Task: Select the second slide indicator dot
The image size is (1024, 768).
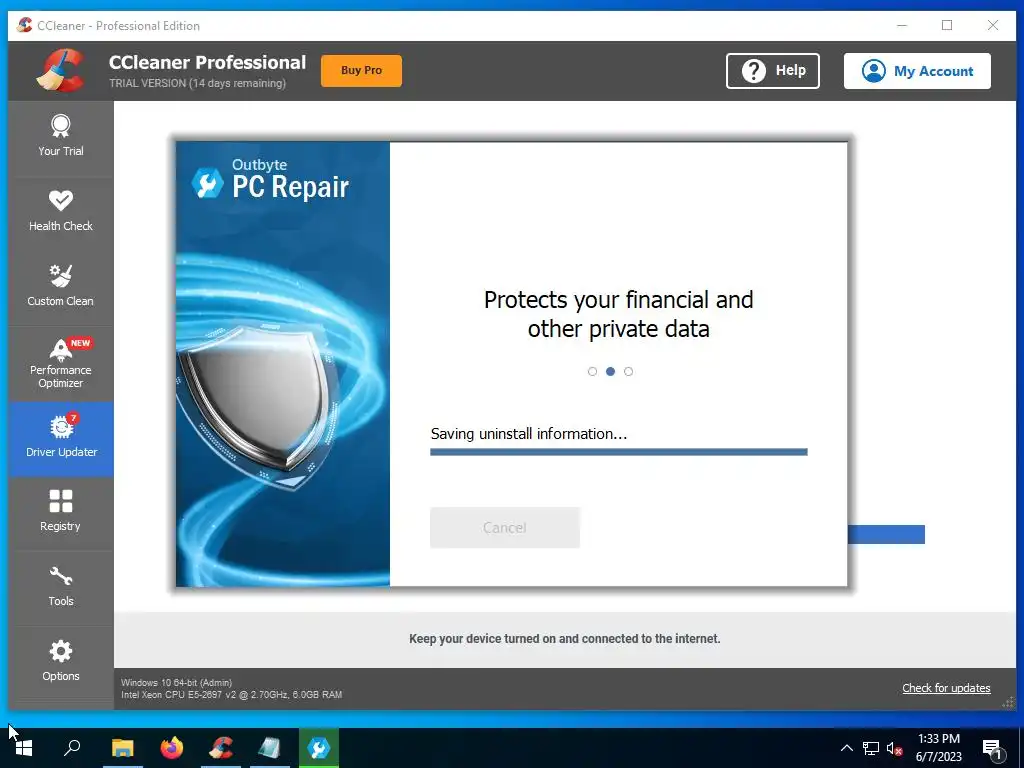Action: tap(611, 372)
